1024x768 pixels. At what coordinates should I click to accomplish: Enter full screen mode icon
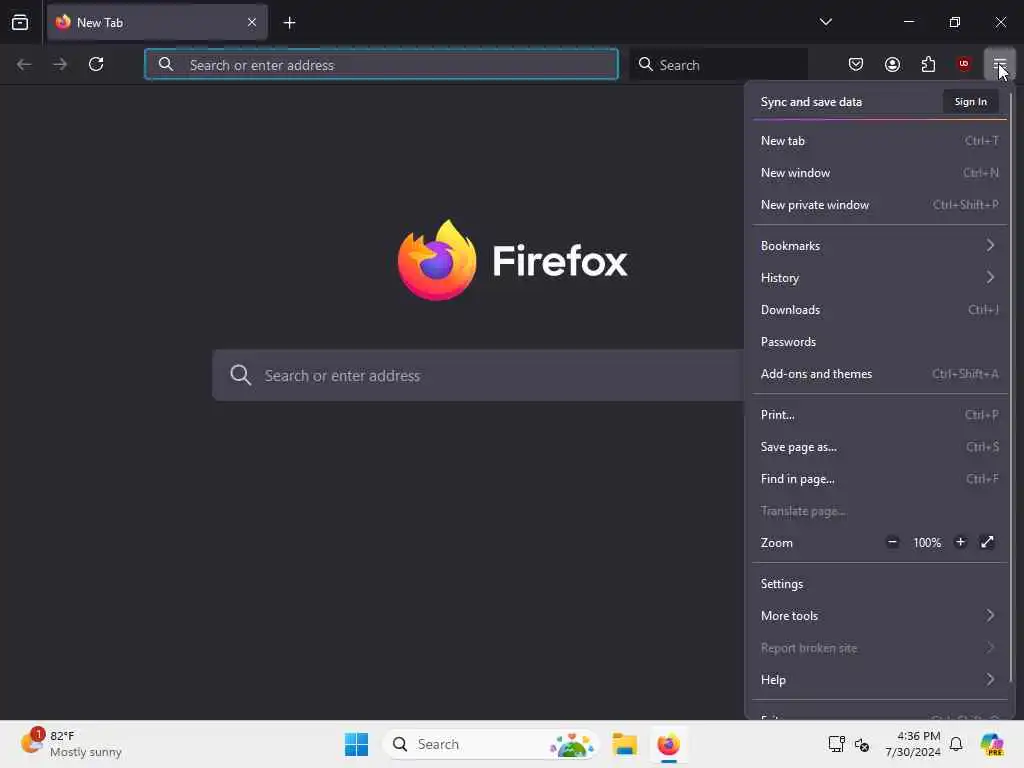pyautogui.click(x=987, y=542)
